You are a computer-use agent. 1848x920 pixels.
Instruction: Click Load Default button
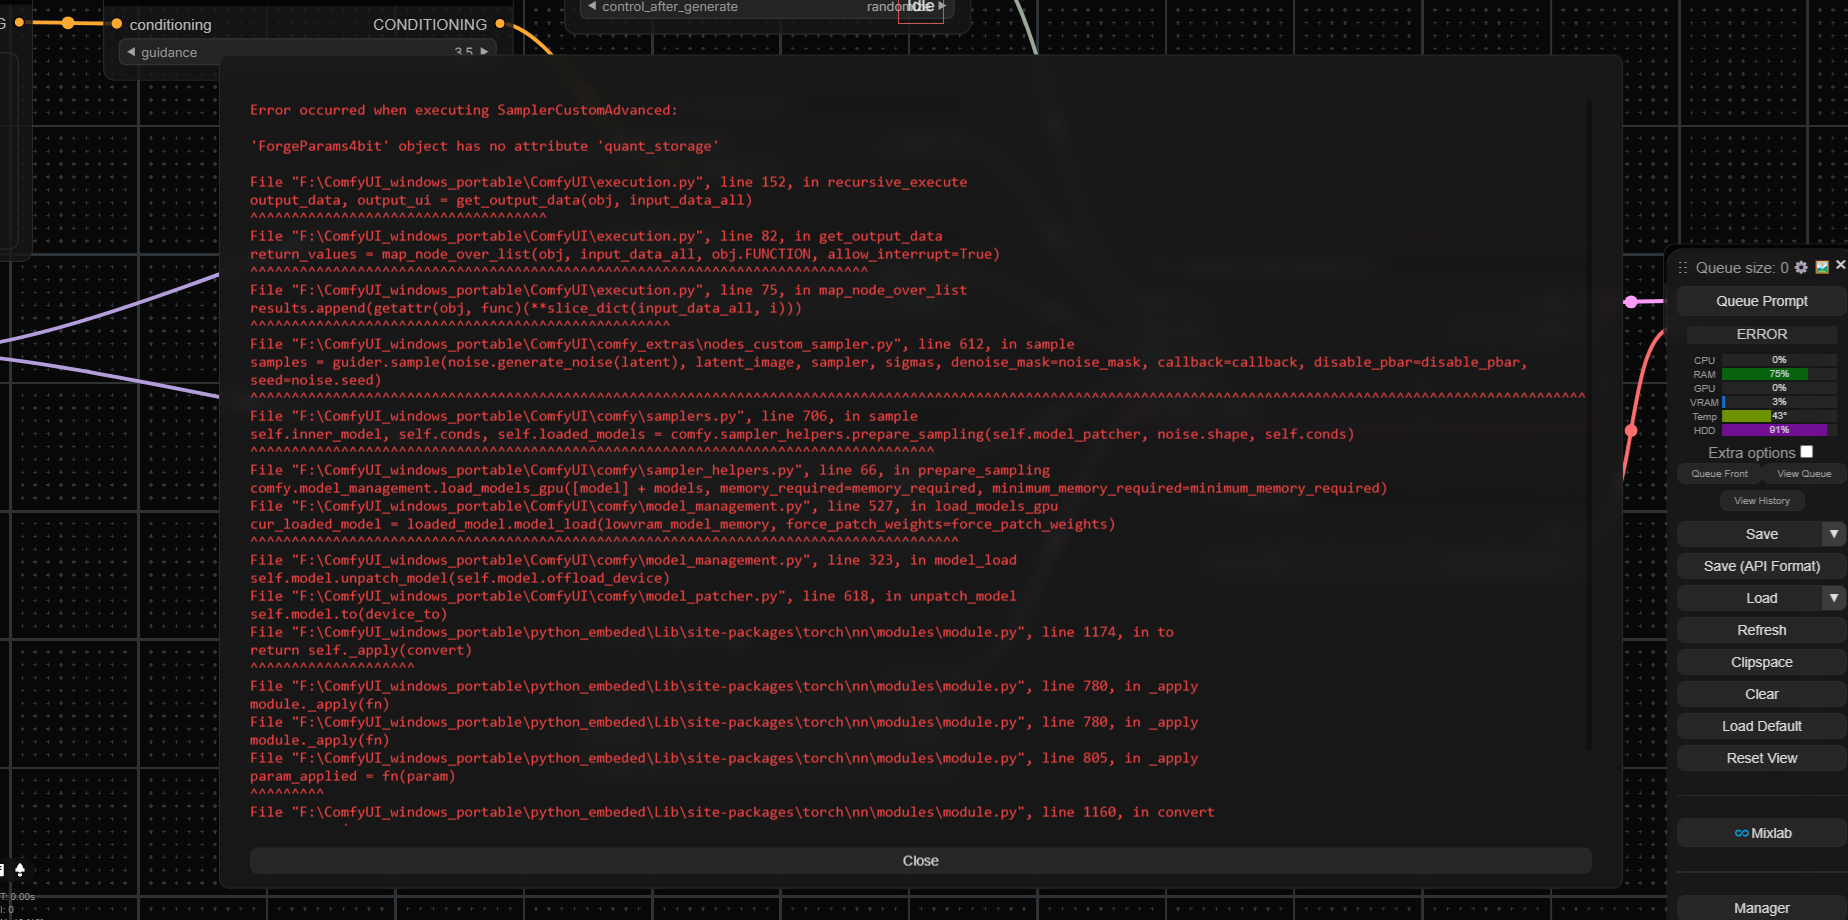point(1761,726)
